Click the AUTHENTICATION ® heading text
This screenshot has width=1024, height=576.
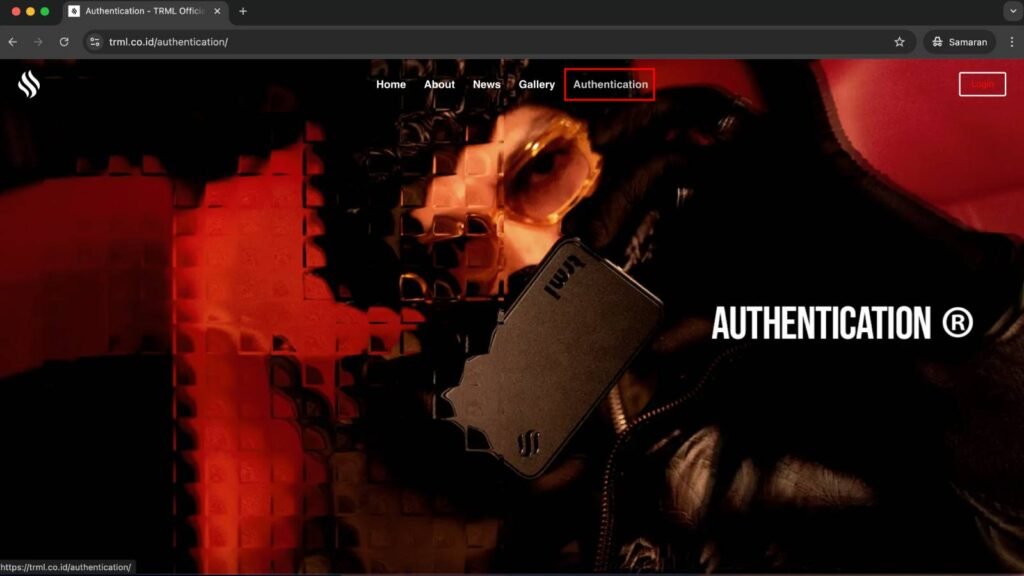tap(842, 323)
